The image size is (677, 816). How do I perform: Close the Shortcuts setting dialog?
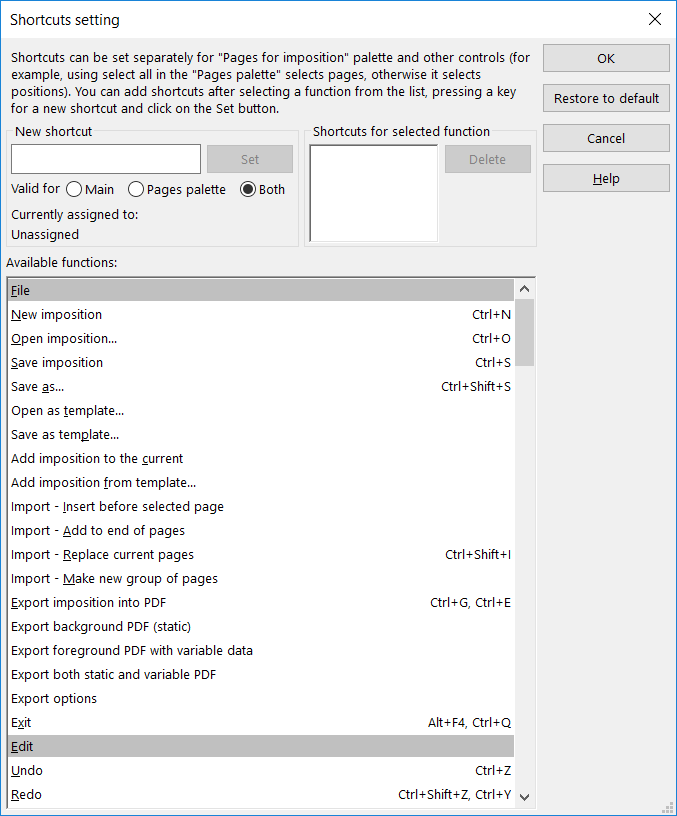[x=654, y=19]
